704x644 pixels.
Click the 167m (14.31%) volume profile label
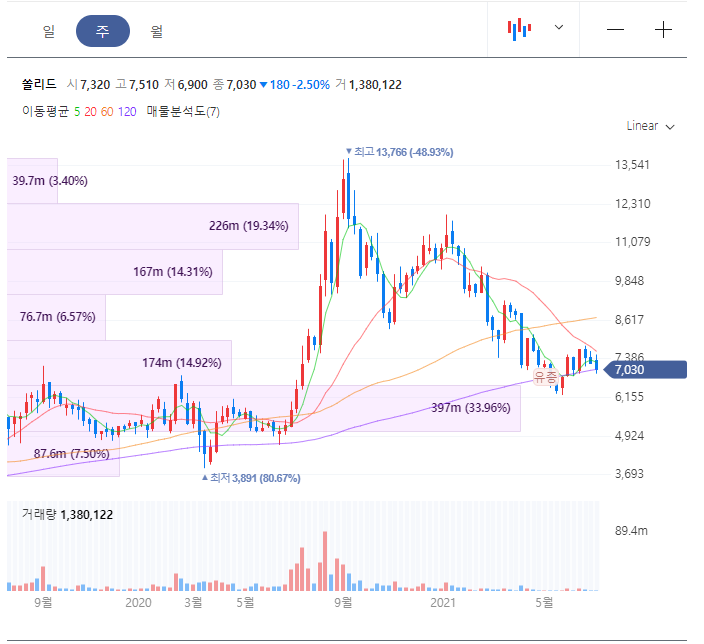click(173, 272)
